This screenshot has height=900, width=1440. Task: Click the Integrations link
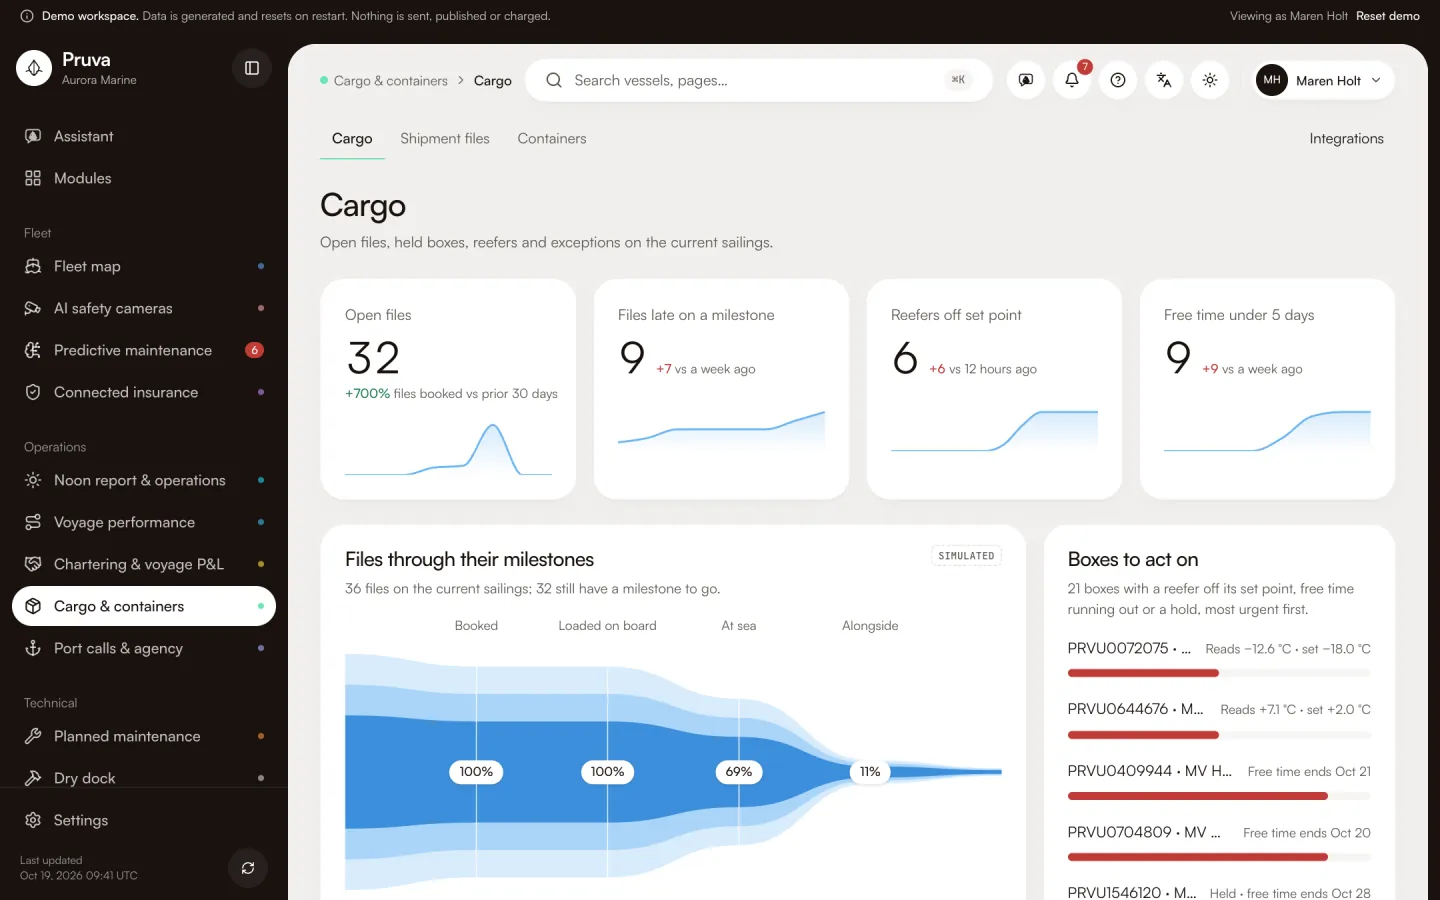click(1346, 139)
